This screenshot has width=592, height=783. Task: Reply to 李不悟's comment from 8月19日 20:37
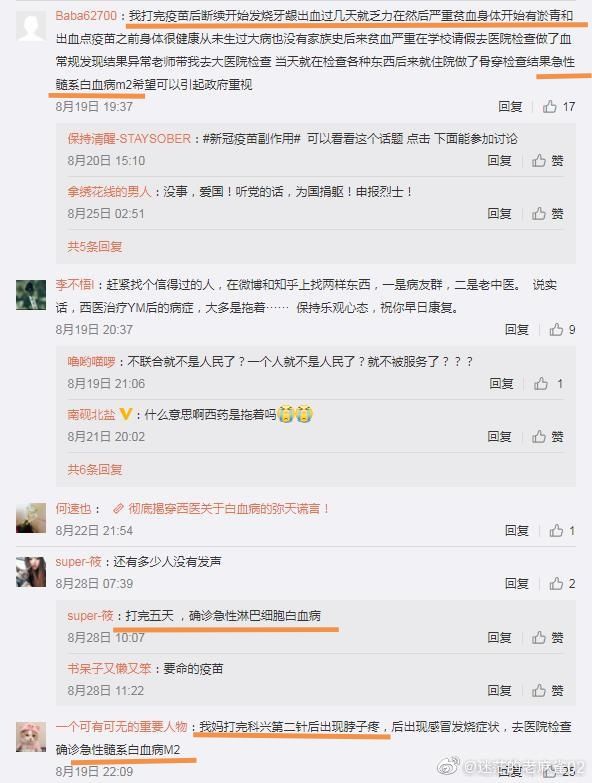click(x=517, y=330)
